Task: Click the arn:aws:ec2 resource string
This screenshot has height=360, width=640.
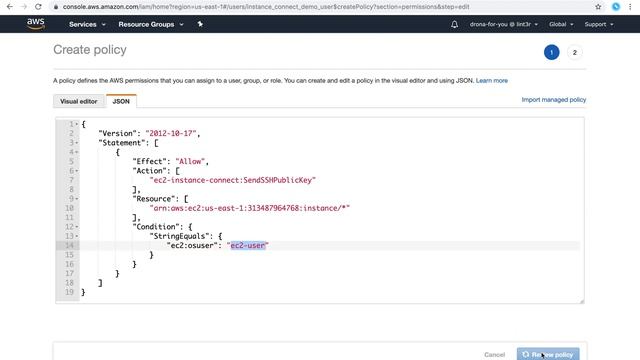Action: [249, 208]
